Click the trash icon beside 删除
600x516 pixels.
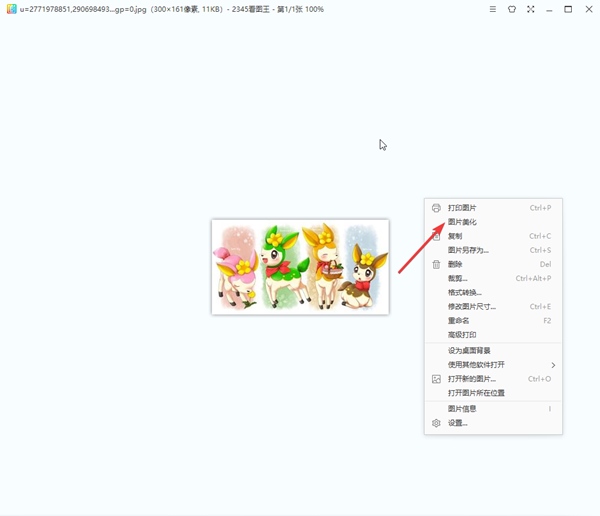(x=436, y=264)
